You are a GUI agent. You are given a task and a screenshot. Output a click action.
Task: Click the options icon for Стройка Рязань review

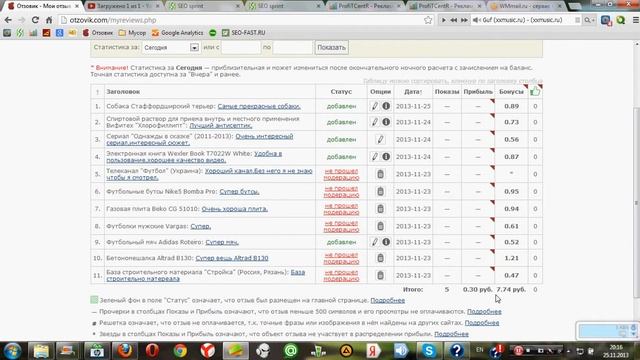[380, 275]
